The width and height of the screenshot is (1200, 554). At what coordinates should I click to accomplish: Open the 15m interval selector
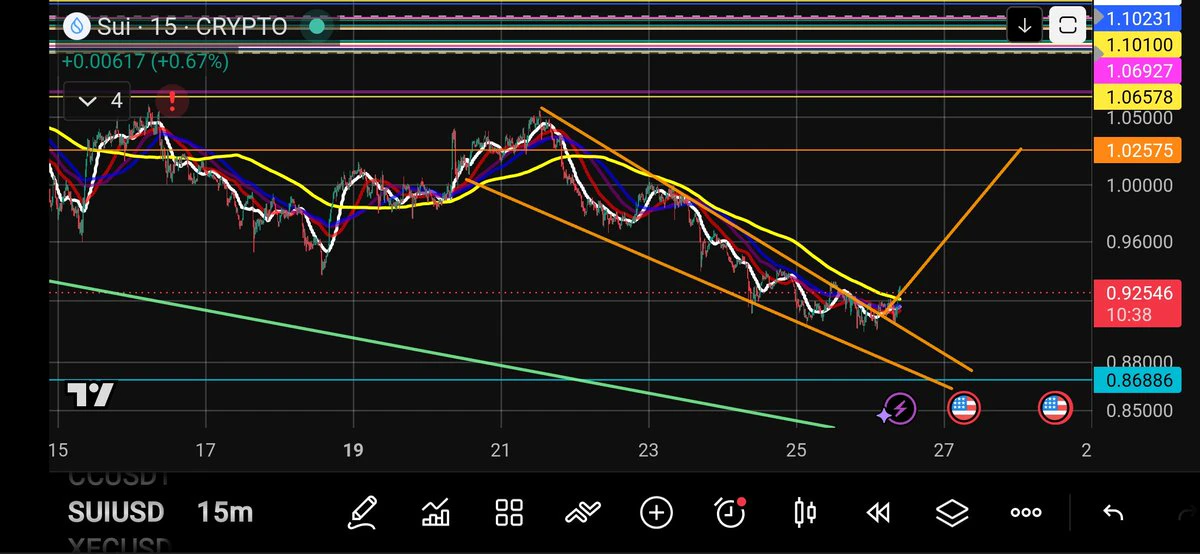(225, 513)
